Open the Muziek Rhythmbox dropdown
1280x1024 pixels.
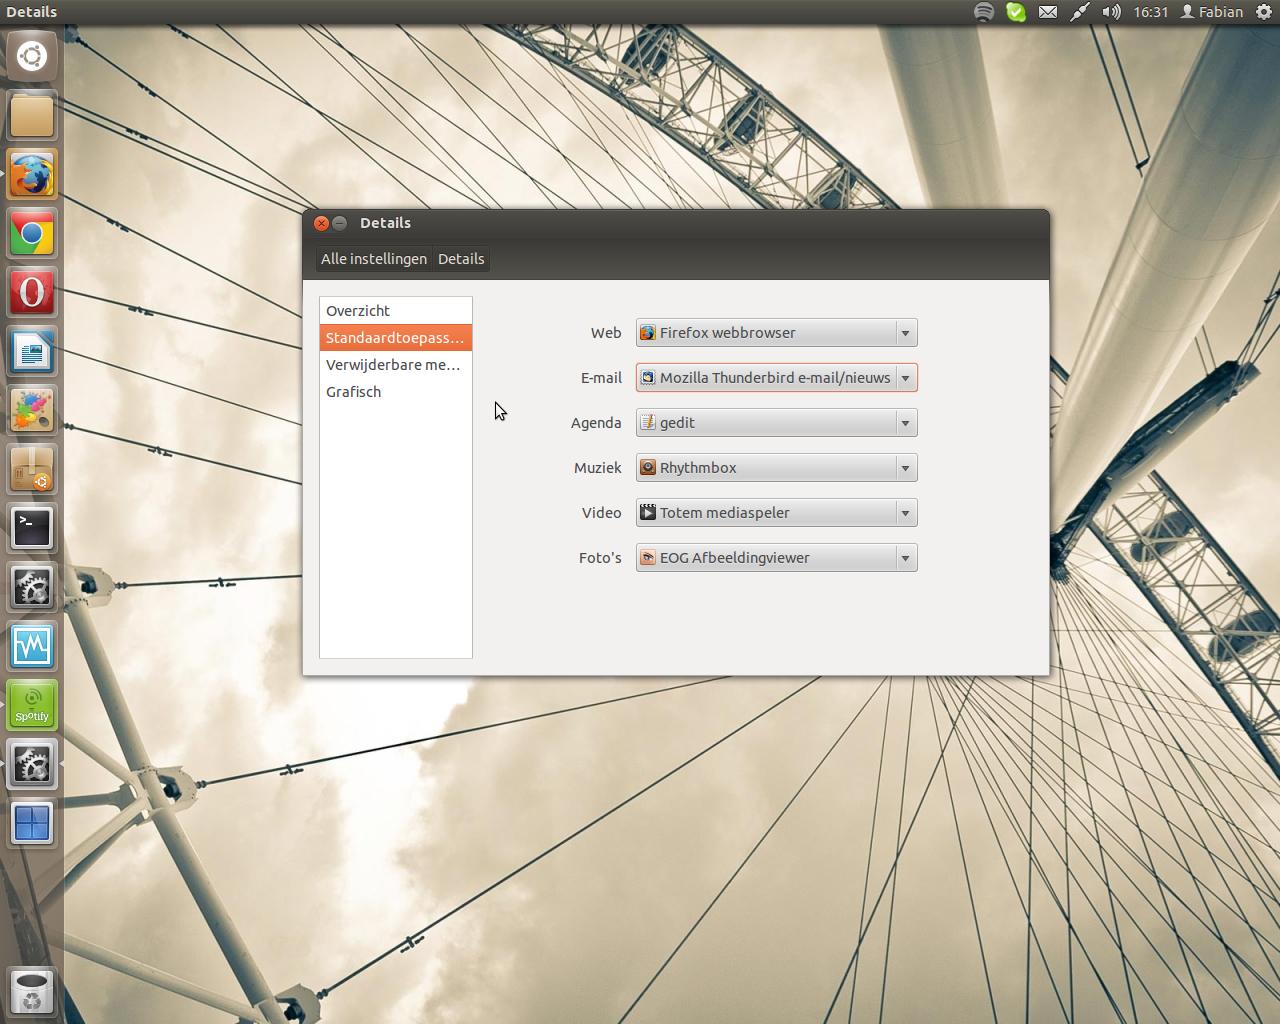[x=777, y=468]
